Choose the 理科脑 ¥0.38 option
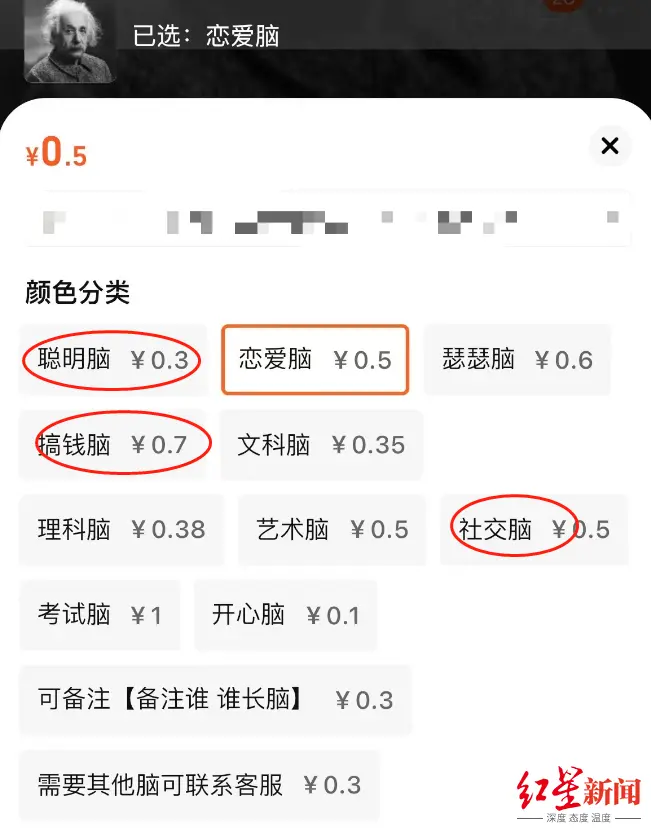The height and width of the screenshot is (834, 651). point(121,530)
